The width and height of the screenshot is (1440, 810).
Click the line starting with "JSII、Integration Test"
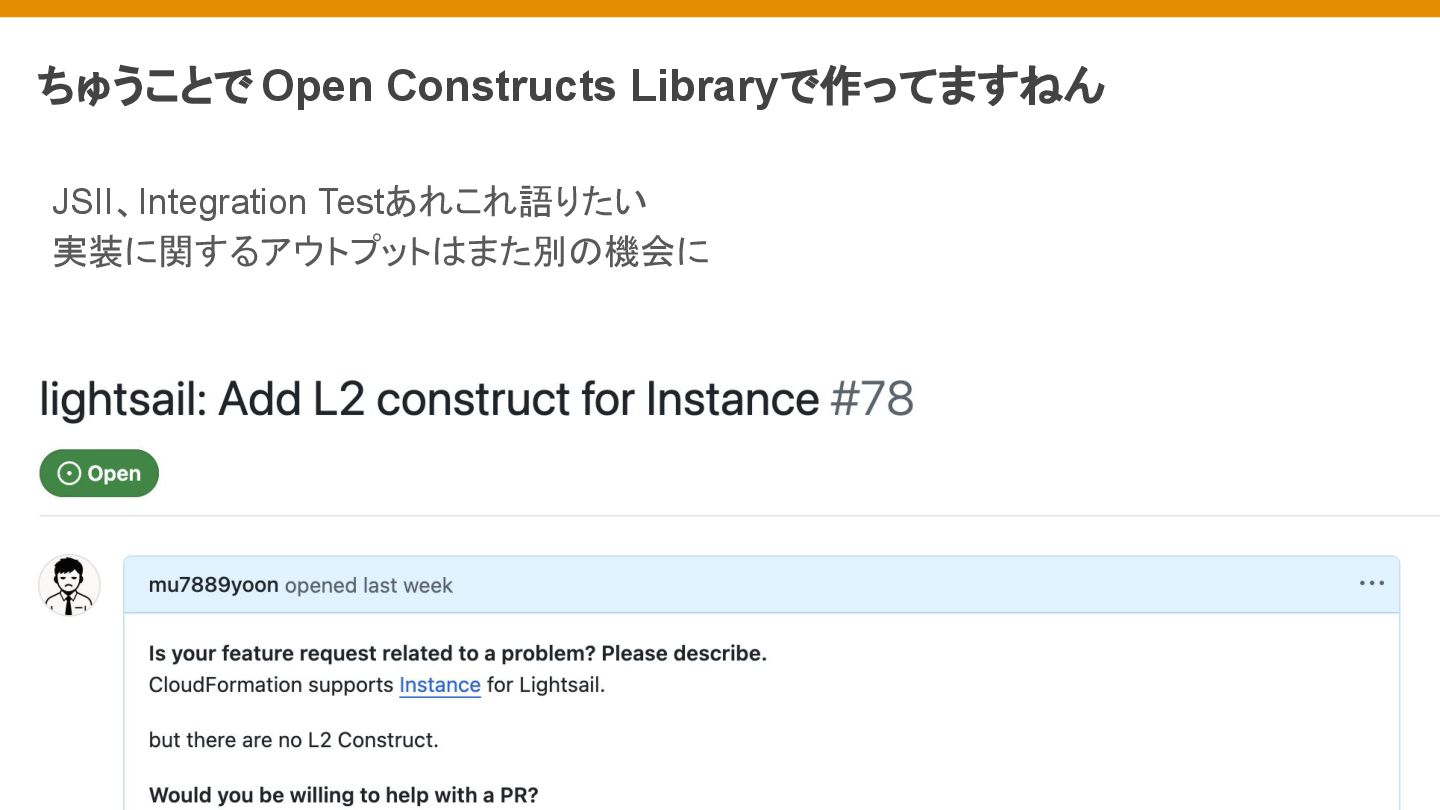349,202
